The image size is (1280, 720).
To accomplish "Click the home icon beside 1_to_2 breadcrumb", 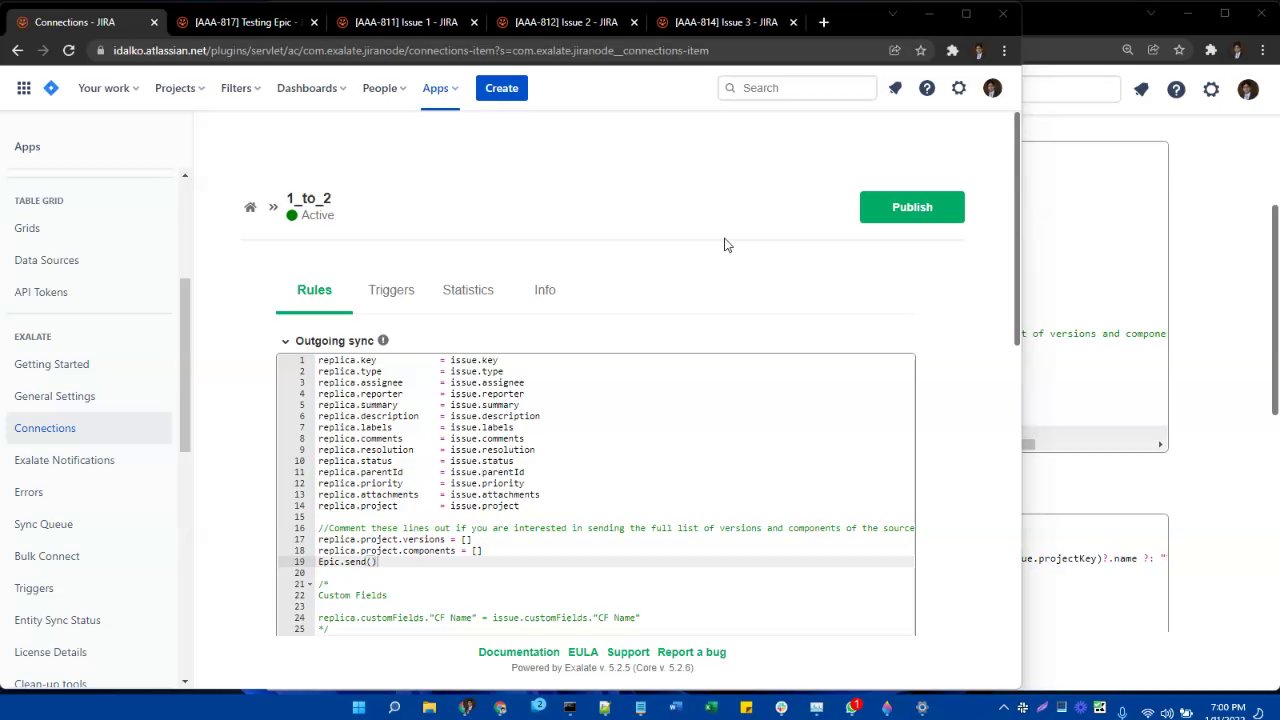I will pyautogui.click(x=250, y=207).
